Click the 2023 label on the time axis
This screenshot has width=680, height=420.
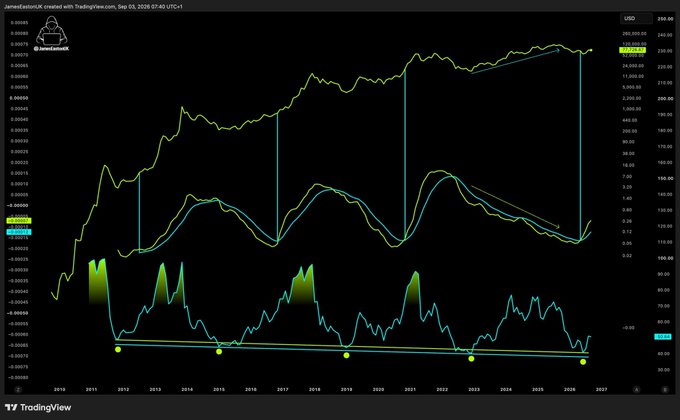[x=474, y=390]
